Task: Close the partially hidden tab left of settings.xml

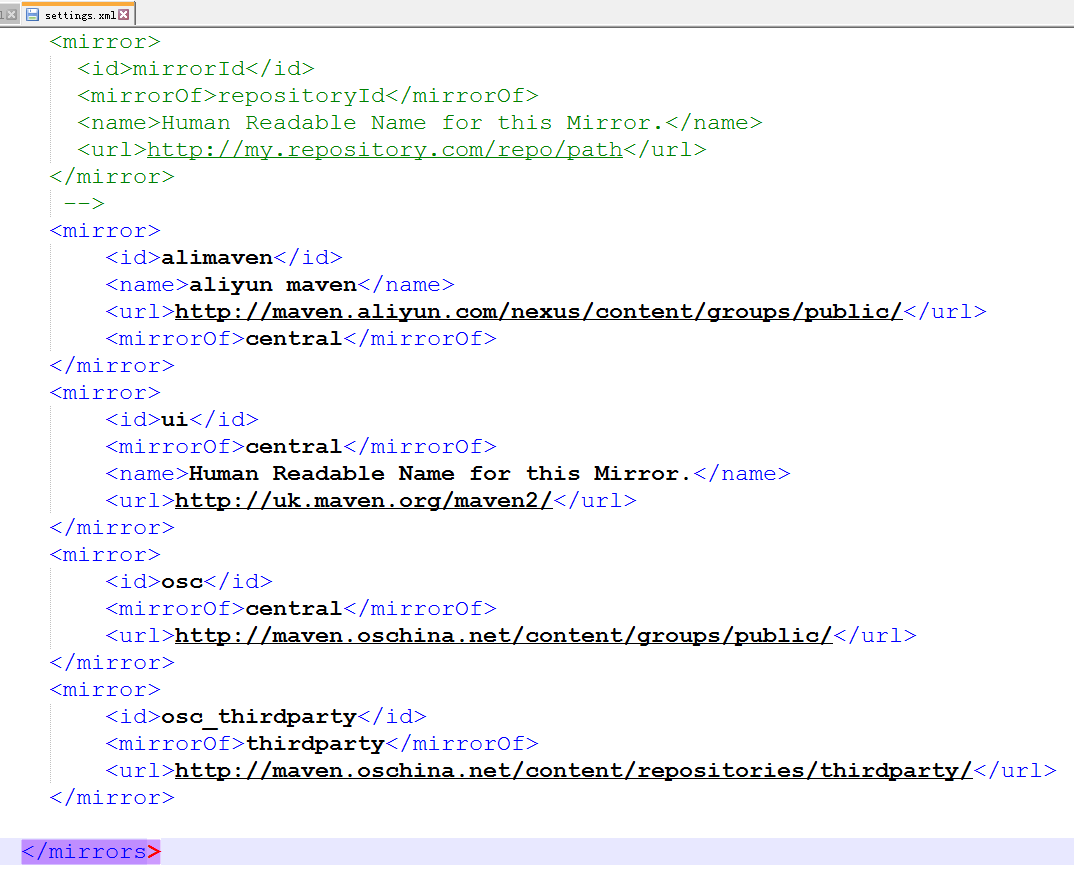Action: [11, 15]
